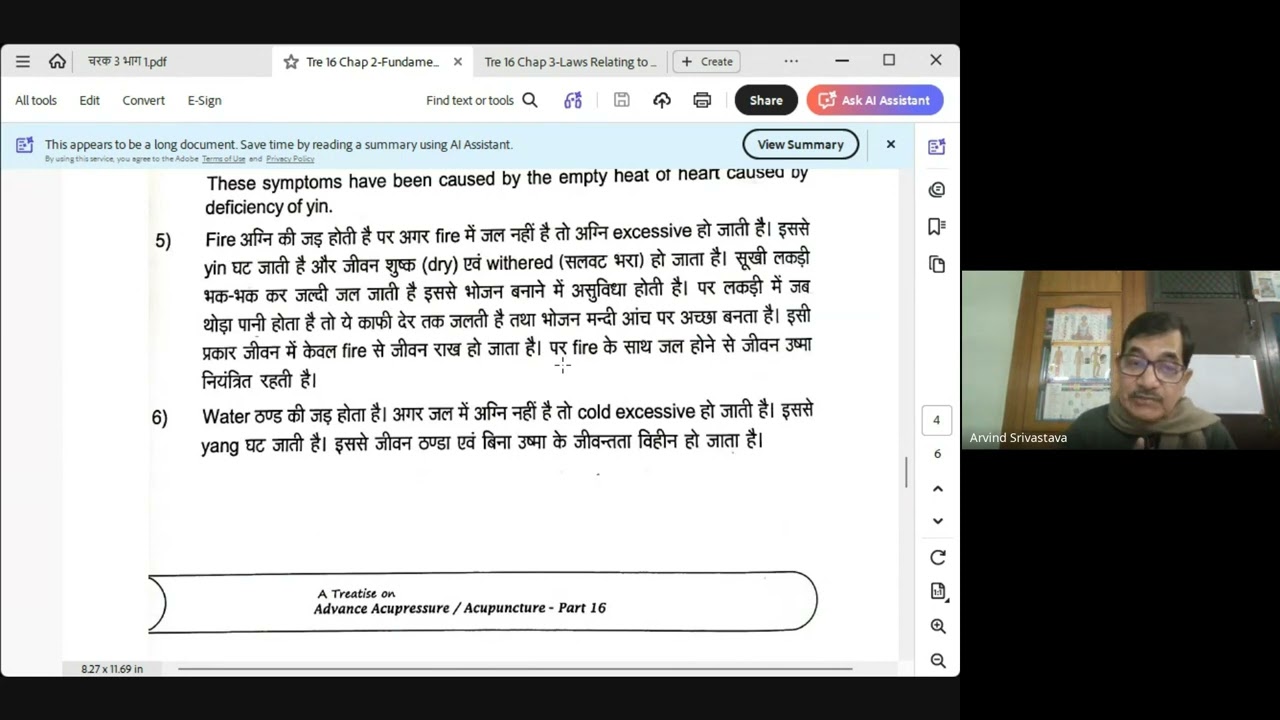Zoom in on the document
This screenshot has width=1280, height=720.
938,626
